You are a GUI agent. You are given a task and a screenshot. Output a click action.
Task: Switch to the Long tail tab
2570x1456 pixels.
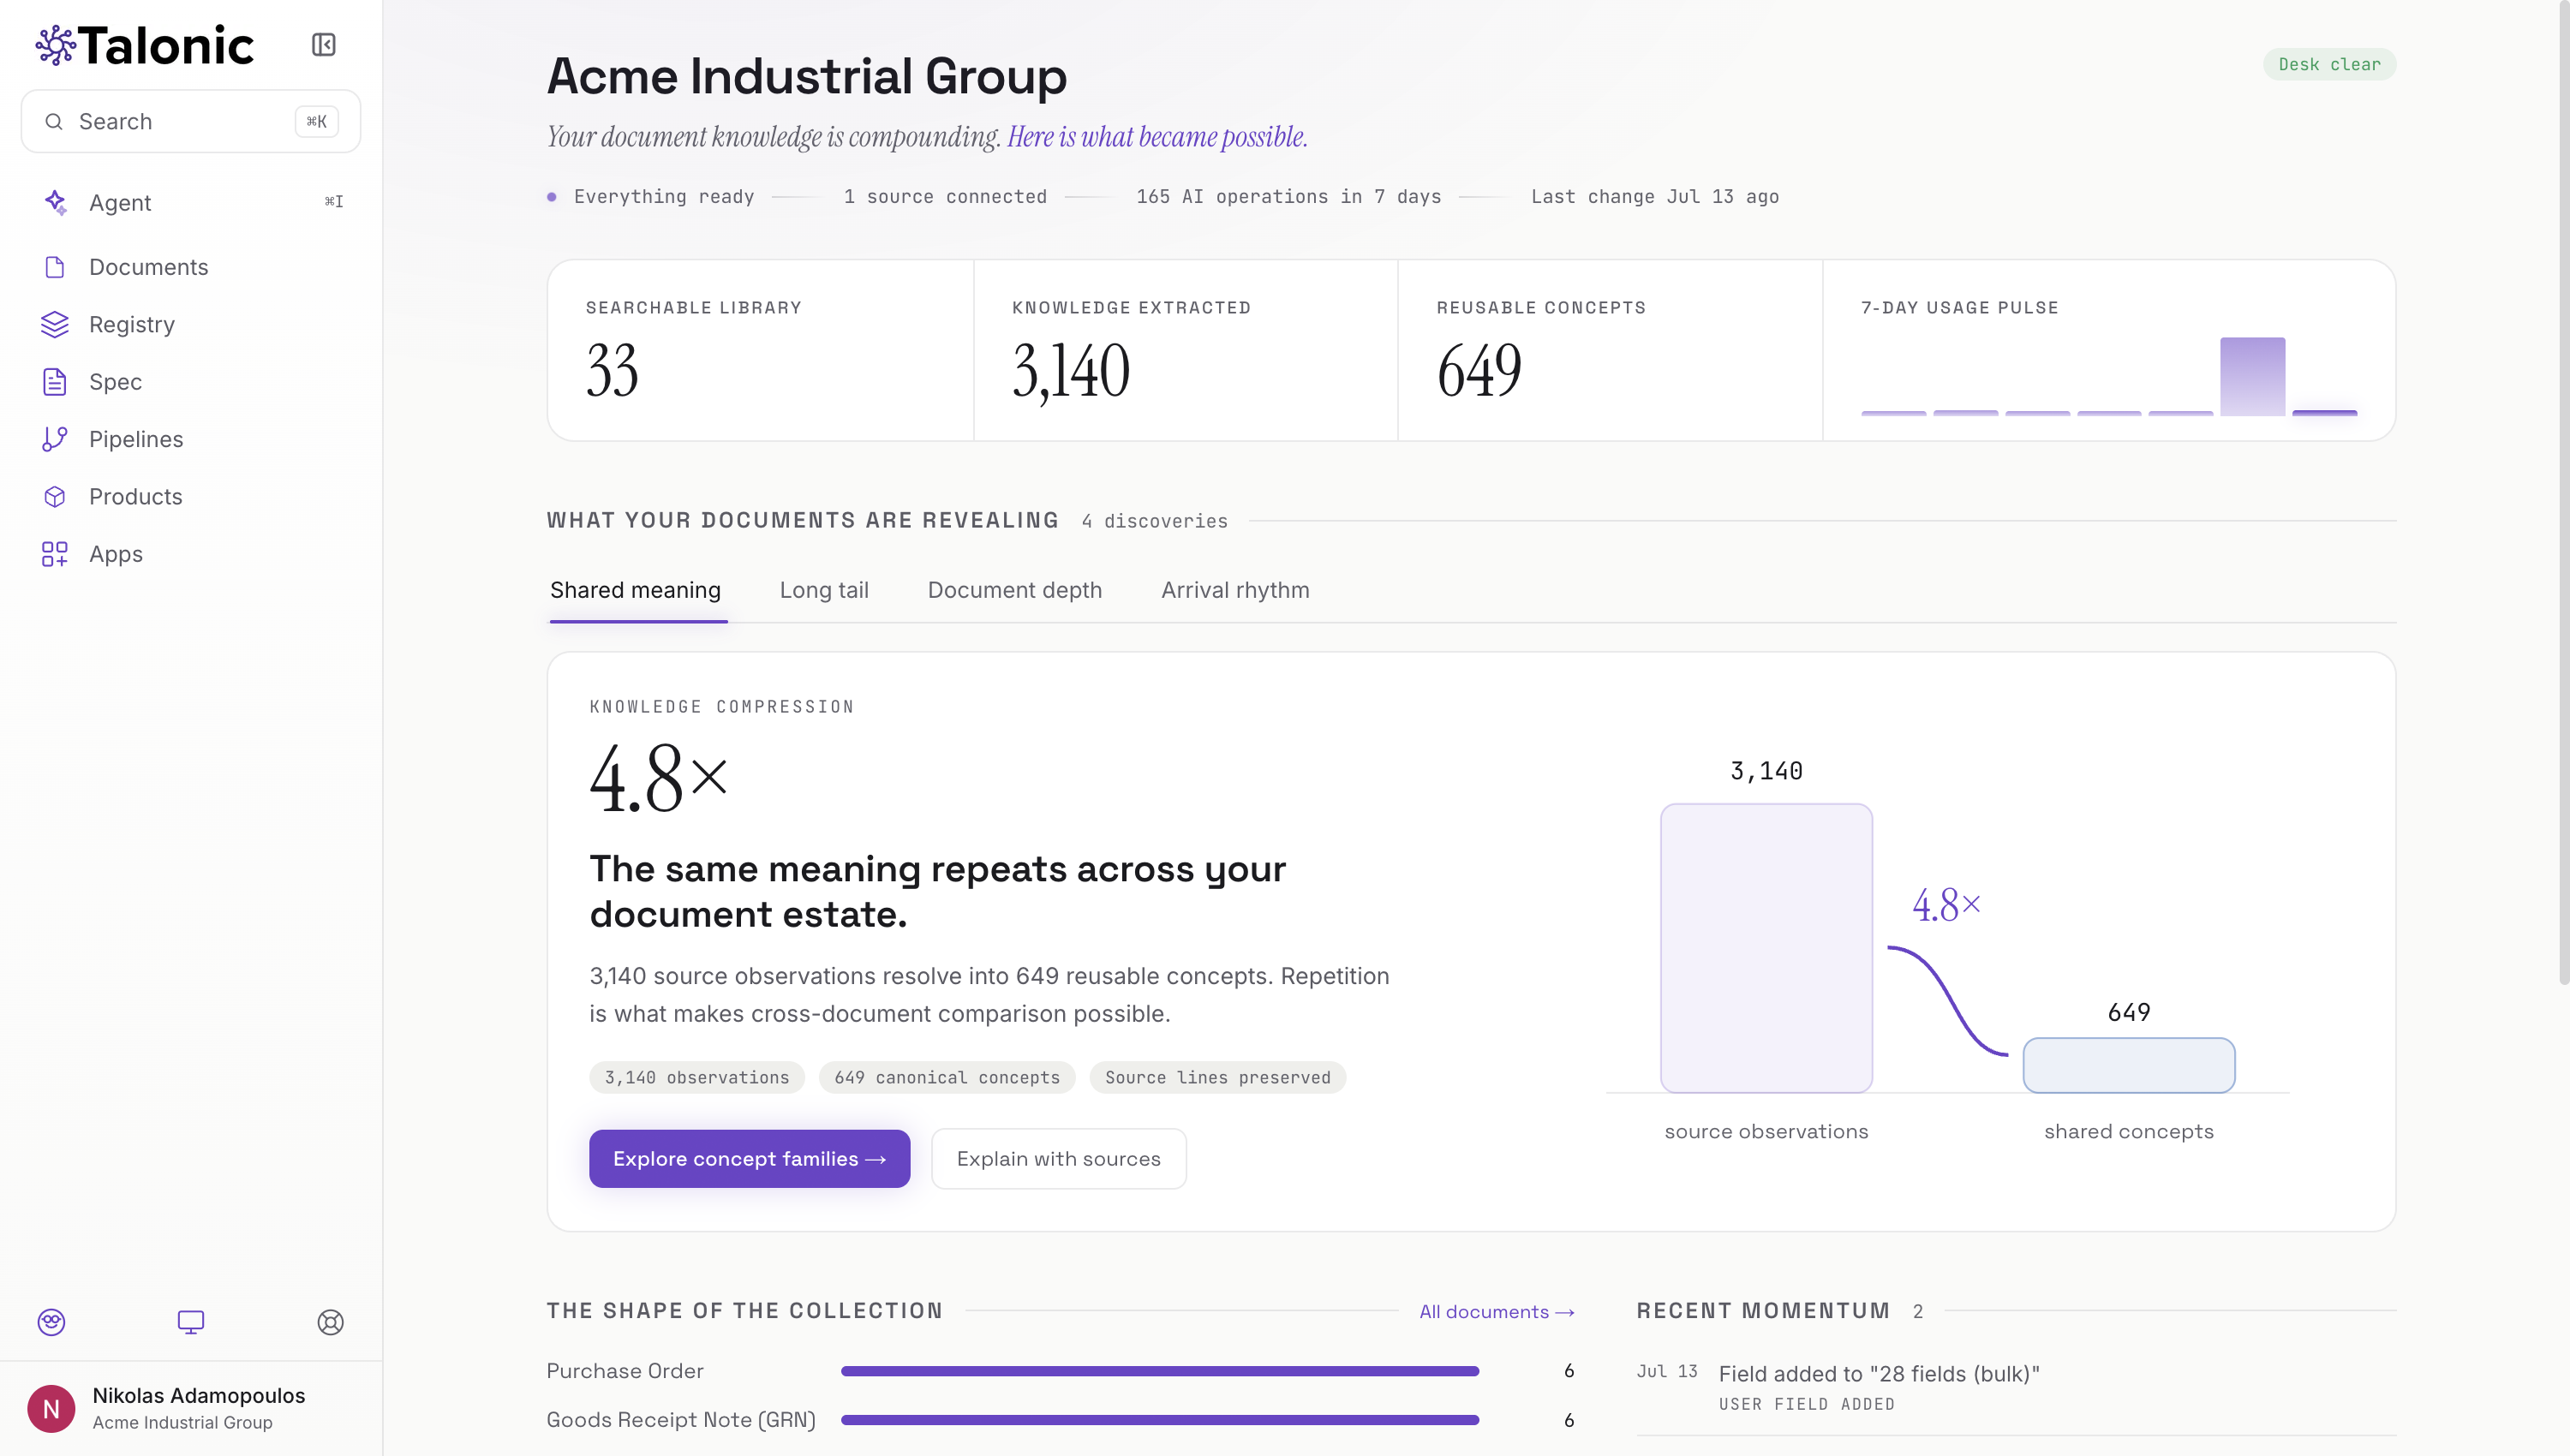pos(824,590)
